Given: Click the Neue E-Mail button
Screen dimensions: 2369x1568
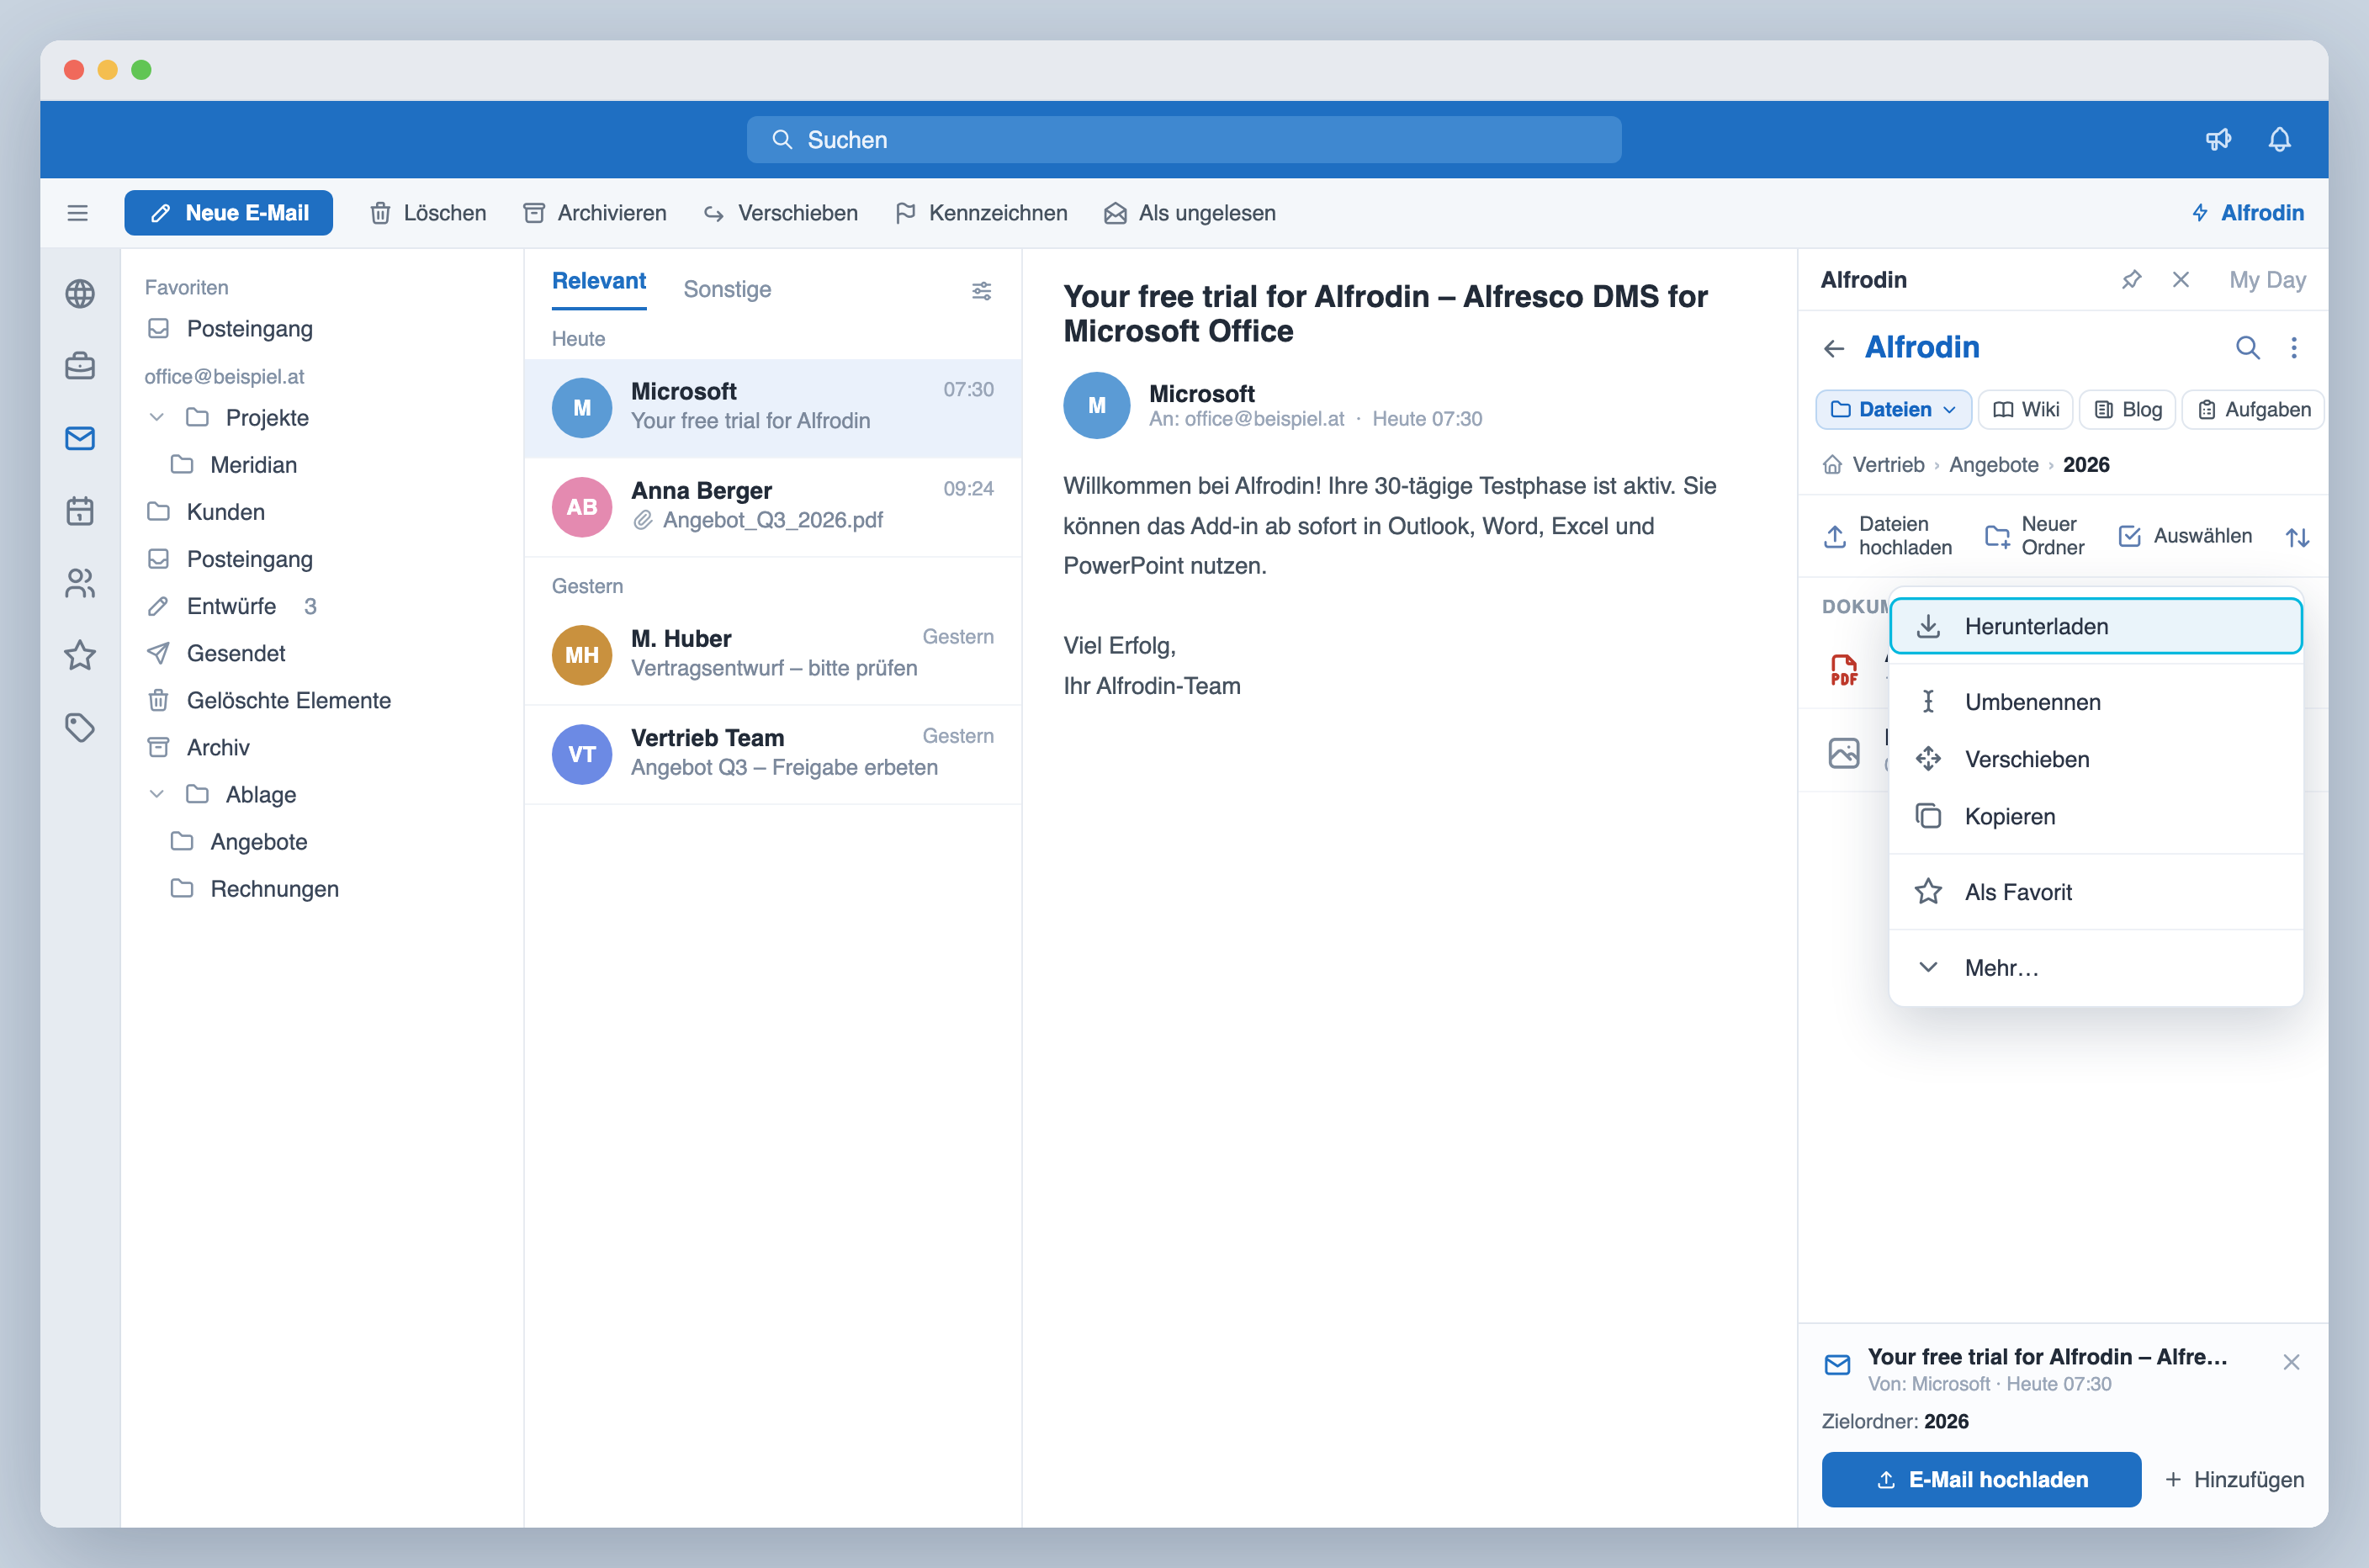Looking at the screenshot, I should pos(228,213).
